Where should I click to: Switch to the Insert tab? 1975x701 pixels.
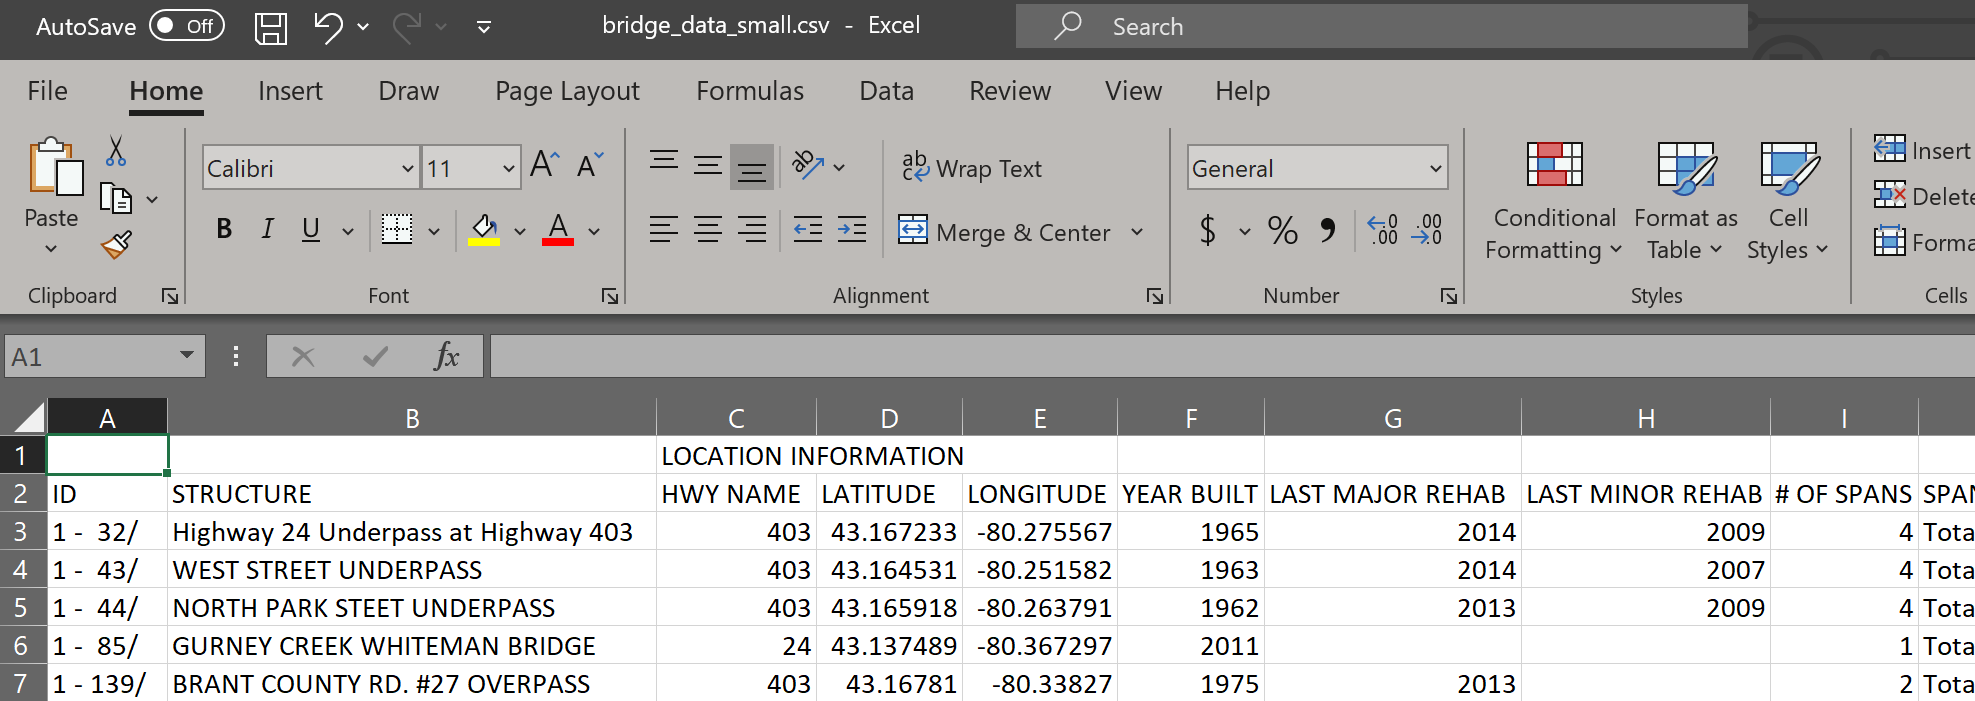pyautogui.click(x=290, y=91)
